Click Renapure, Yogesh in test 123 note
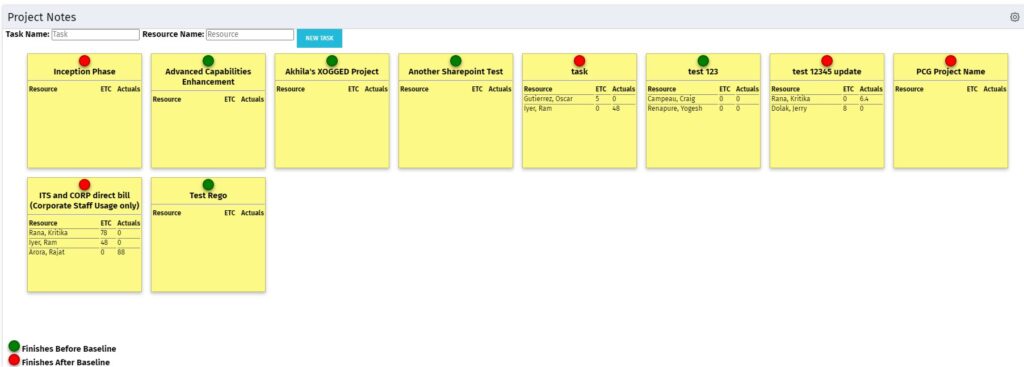1024x367 pixels. coord(675,108)
